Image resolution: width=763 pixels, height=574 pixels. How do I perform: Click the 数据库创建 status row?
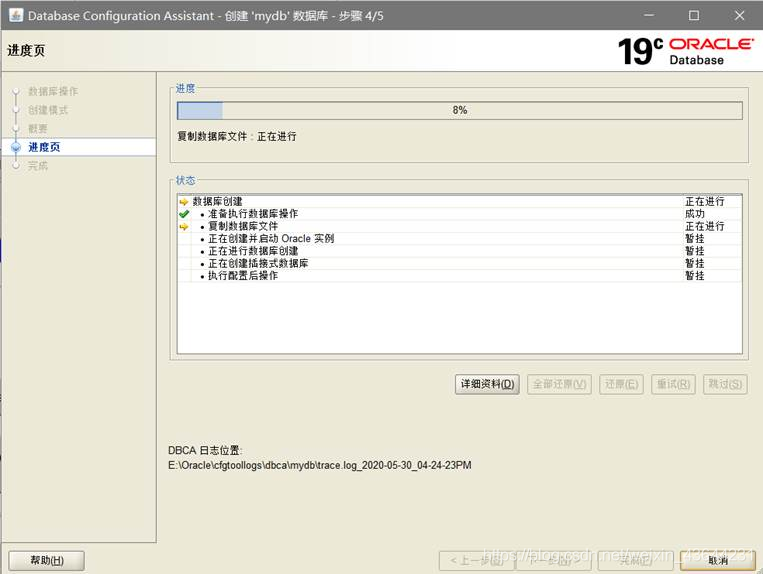tap(460, 201)
